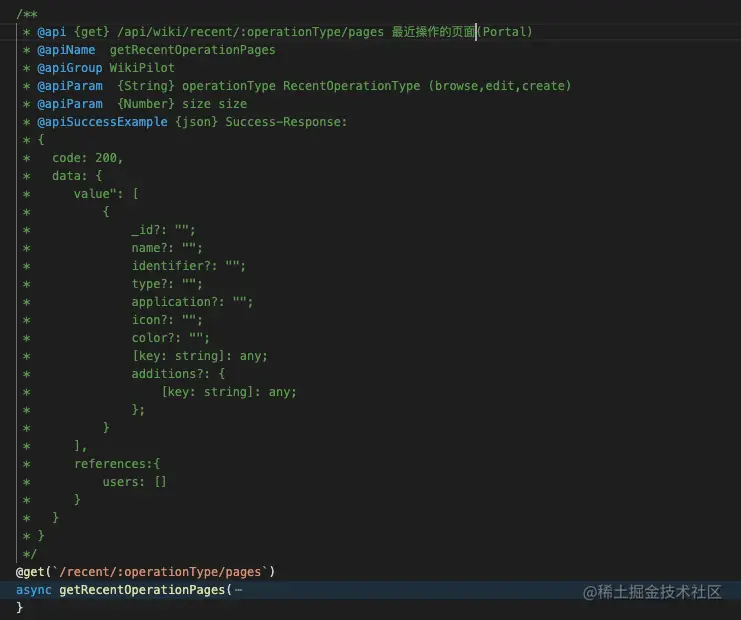The image size is (741, 620).
Task: Click the _id?: ""; line
Action: (163, 230)
